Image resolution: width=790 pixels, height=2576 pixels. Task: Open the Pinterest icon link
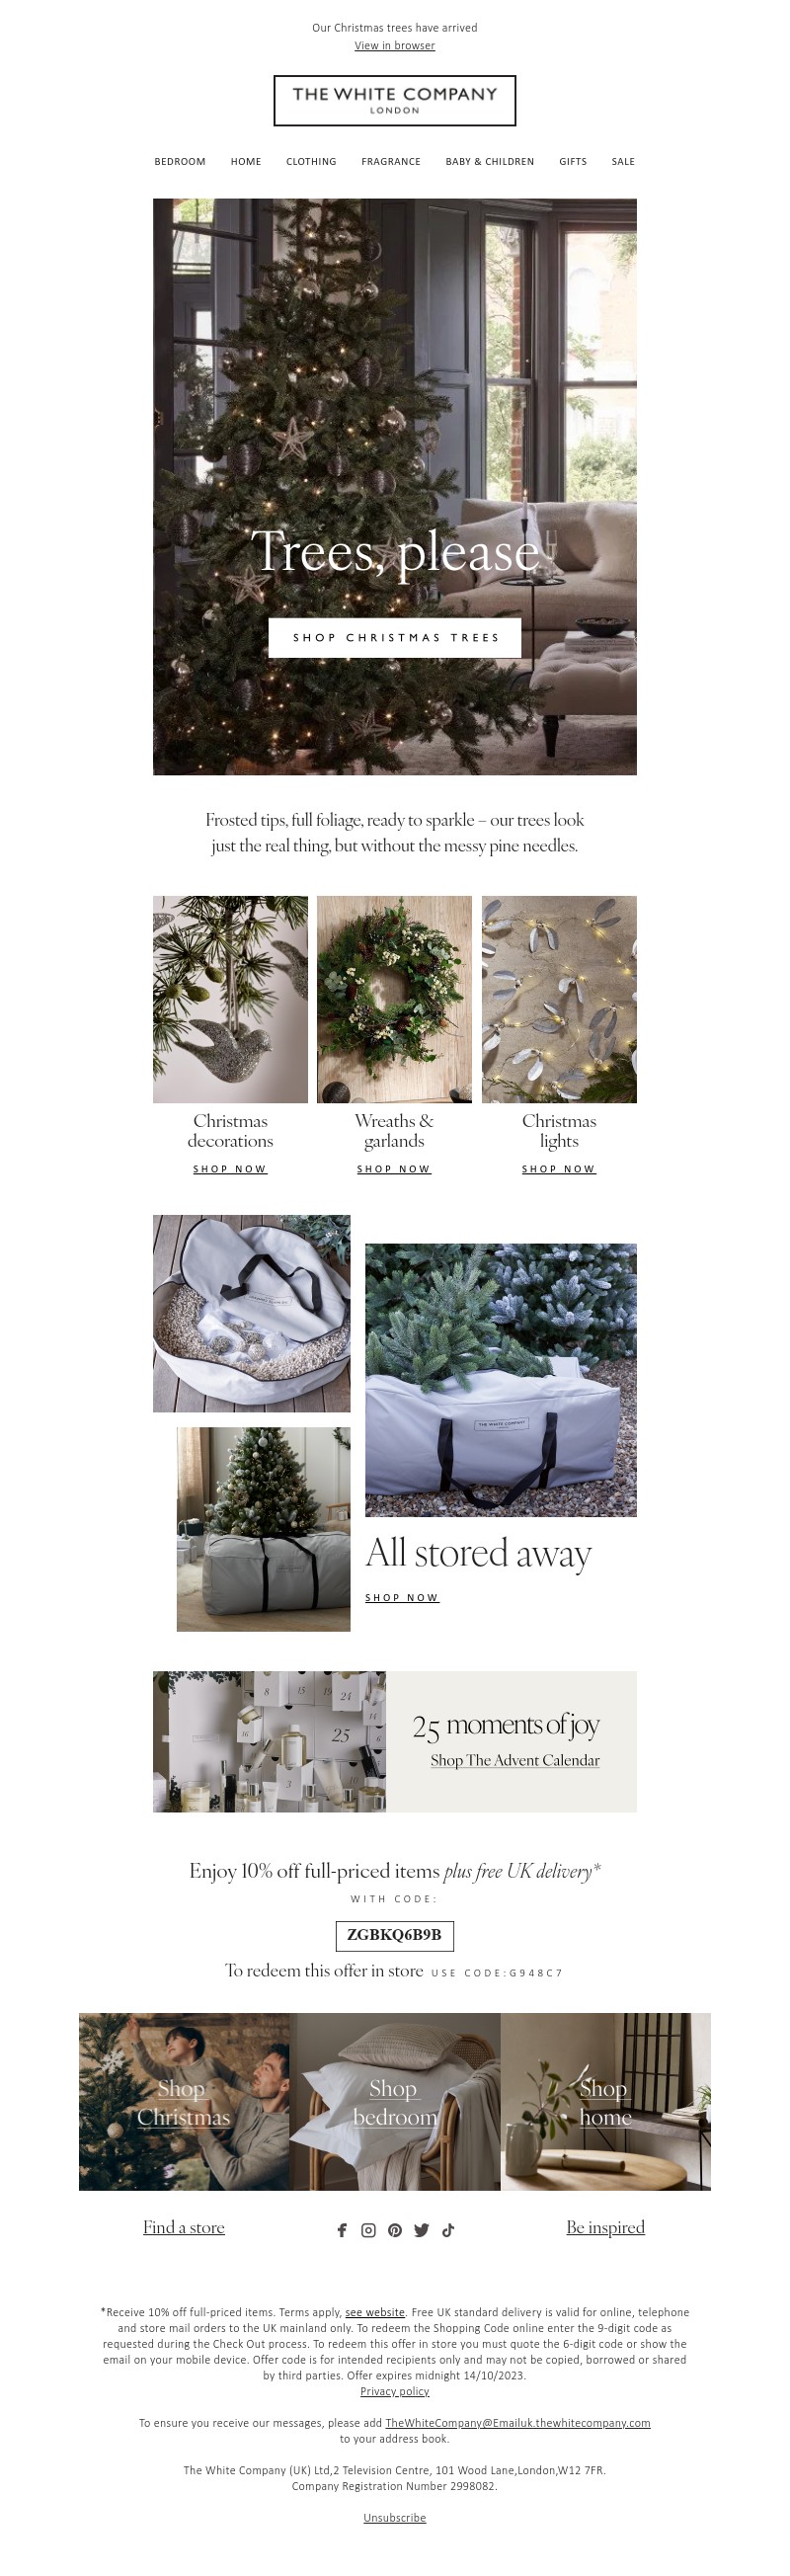coord(395,2230)
